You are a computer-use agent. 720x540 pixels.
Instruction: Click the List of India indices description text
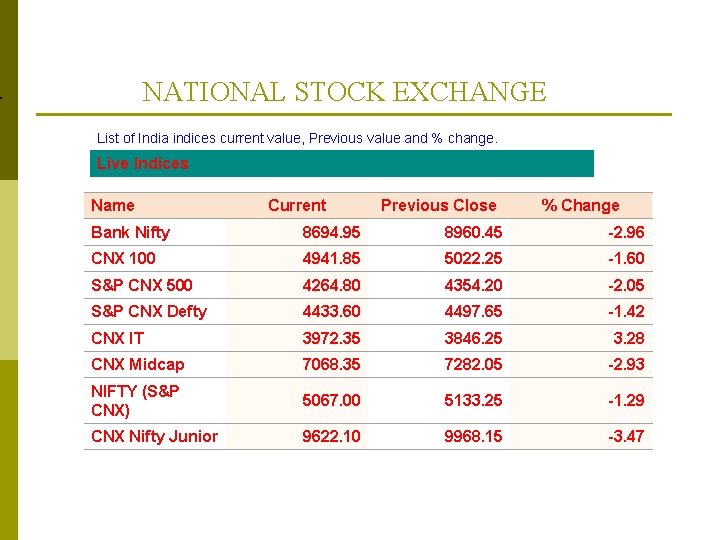(x=297, y=138)
